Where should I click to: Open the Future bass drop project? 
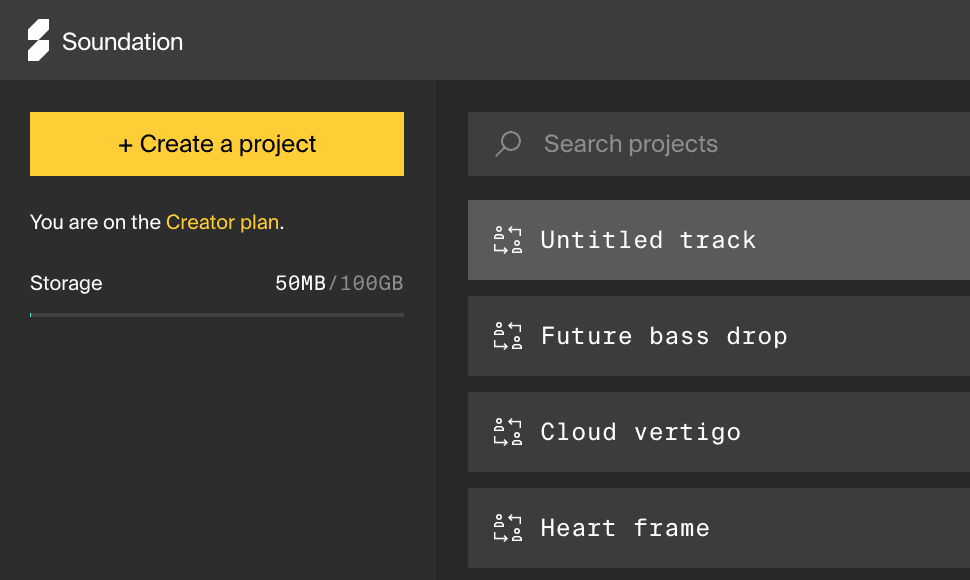664,336
